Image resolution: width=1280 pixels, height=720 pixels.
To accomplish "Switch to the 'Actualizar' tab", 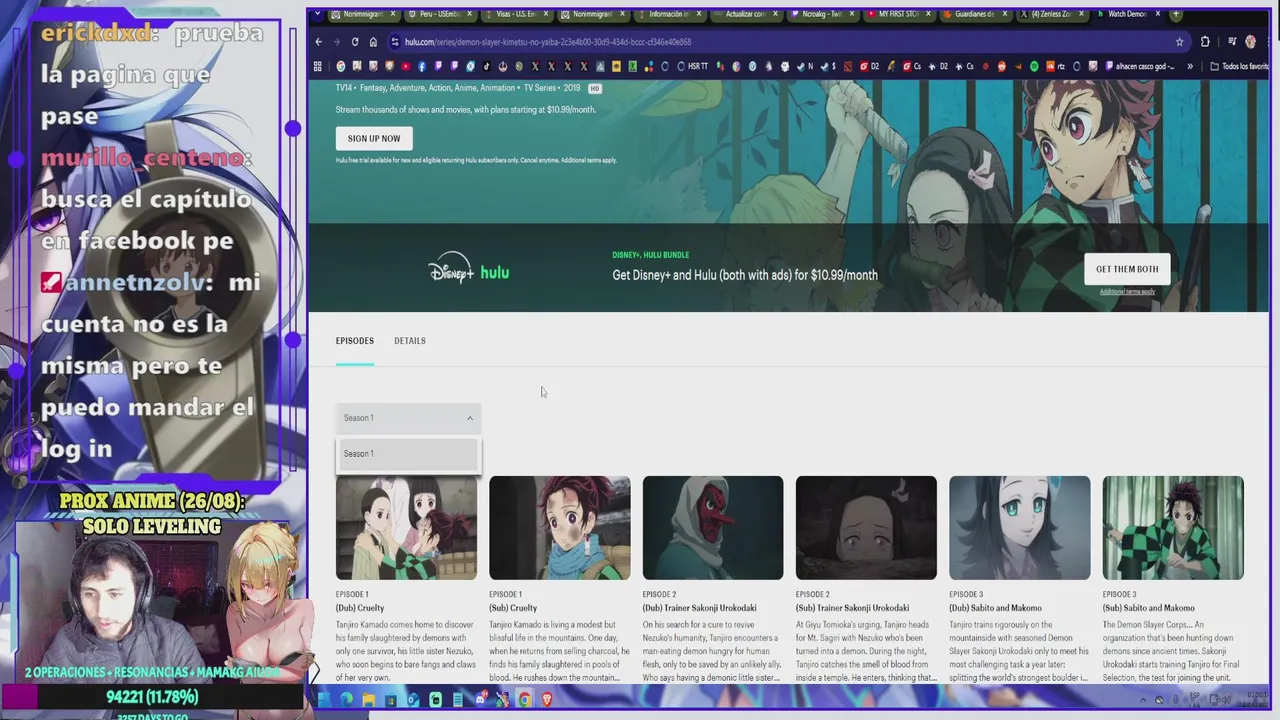I will [745, 14].
